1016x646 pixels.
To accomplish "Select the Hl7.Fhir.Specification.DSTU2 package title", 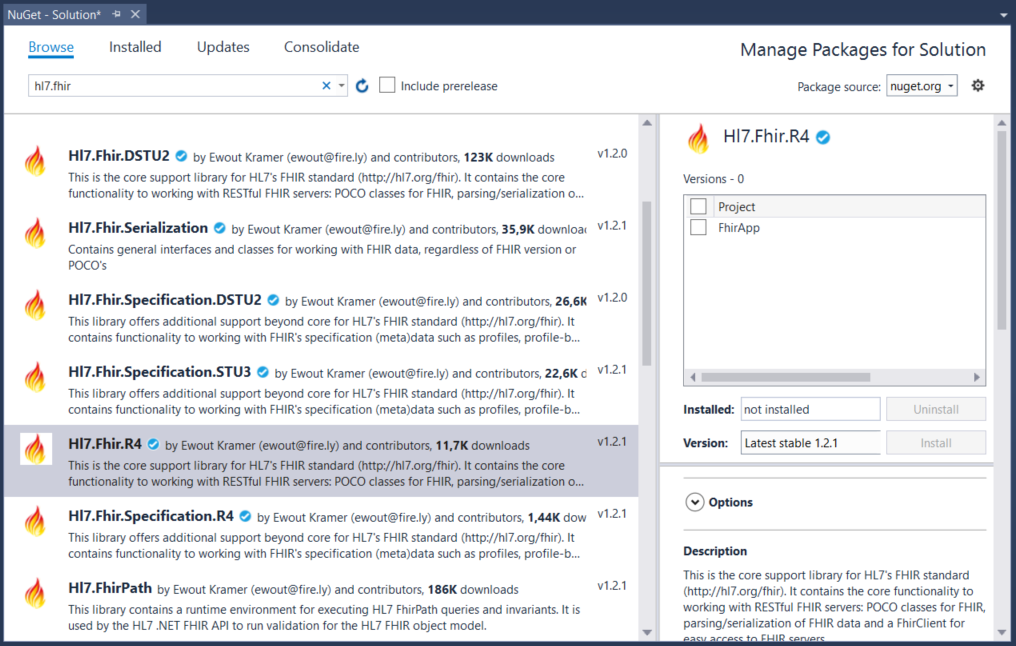I will [165, 300].
